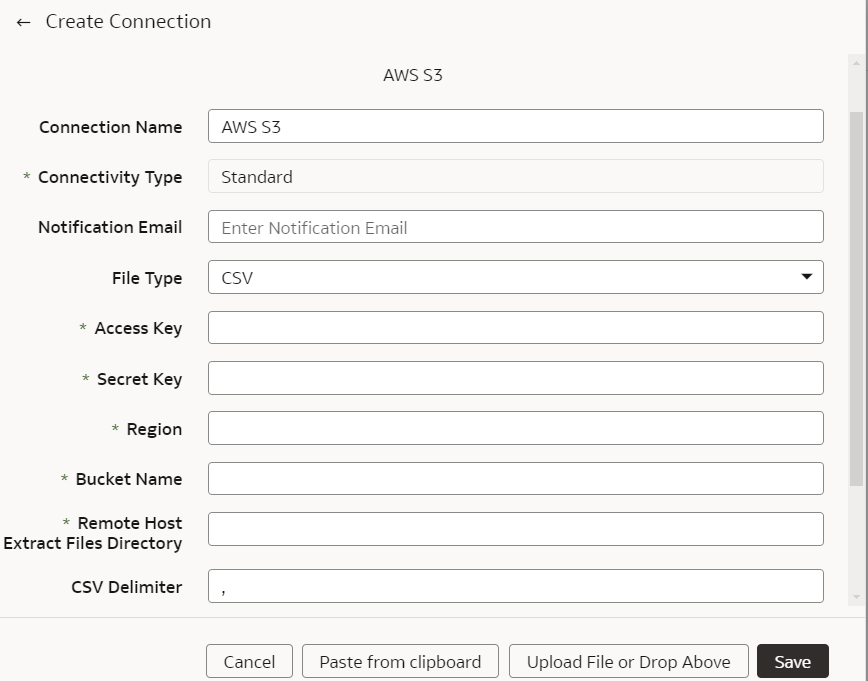Choose Paste from clipboard

[400, 661]
